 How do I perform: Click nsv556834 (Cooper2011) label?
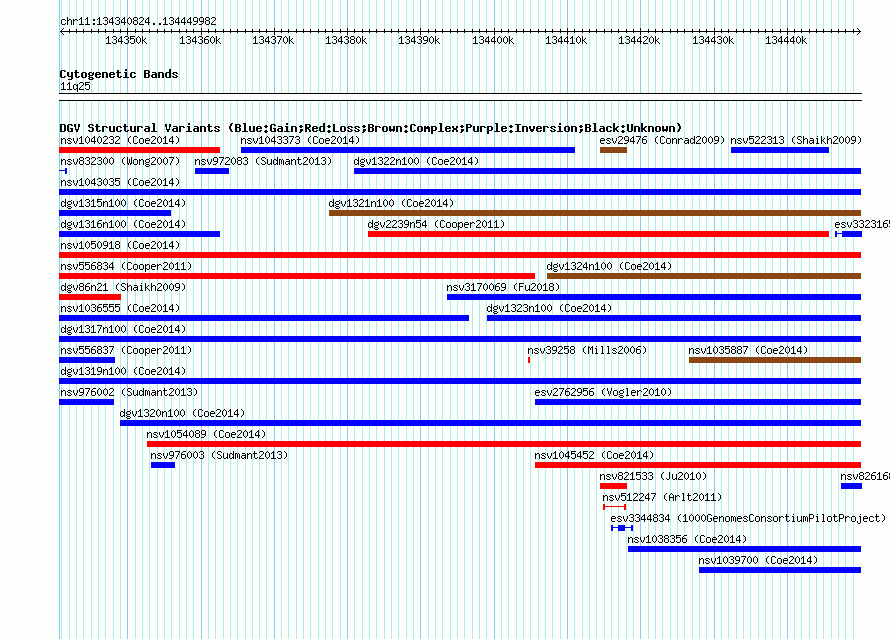point(126,266)
